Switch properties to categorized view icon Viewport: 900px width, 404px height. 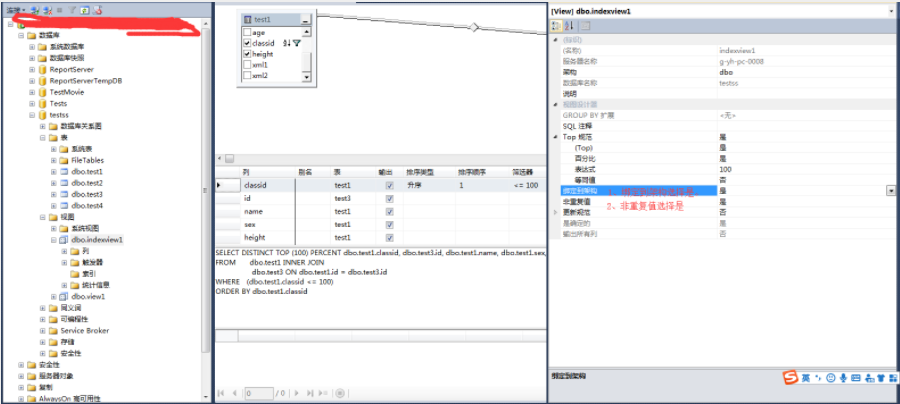(x=556, y=25)
